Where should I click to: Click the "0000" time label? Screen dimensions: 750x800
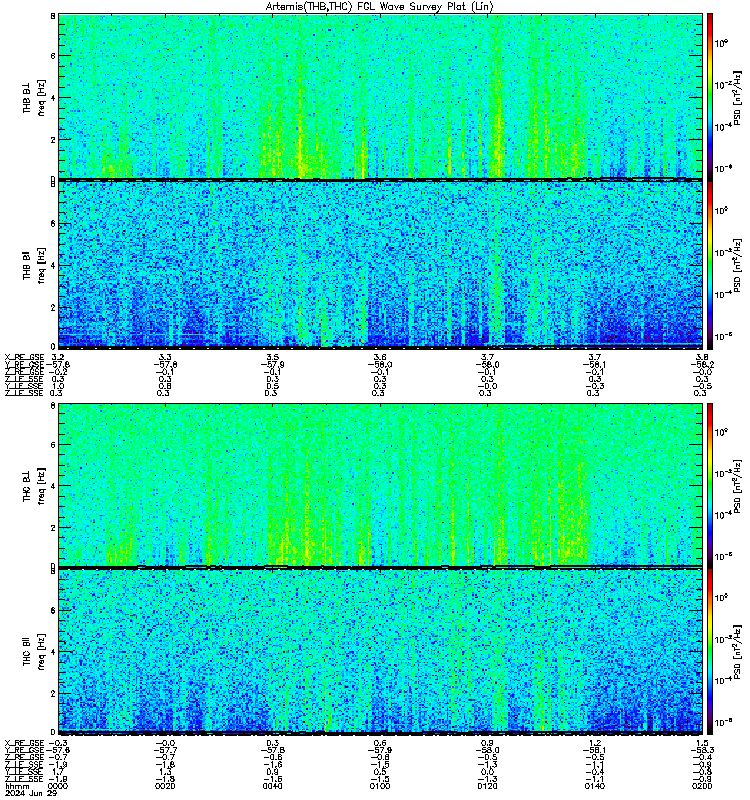coord(57,786)
